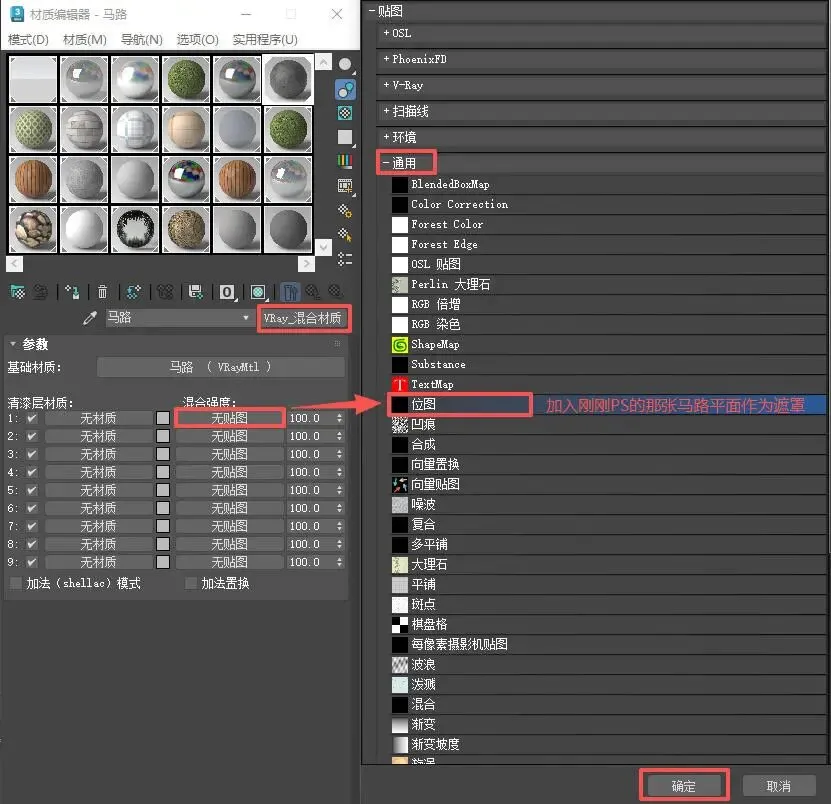
Task: Click the 取消 button
Action: click(x=779, y=786)
